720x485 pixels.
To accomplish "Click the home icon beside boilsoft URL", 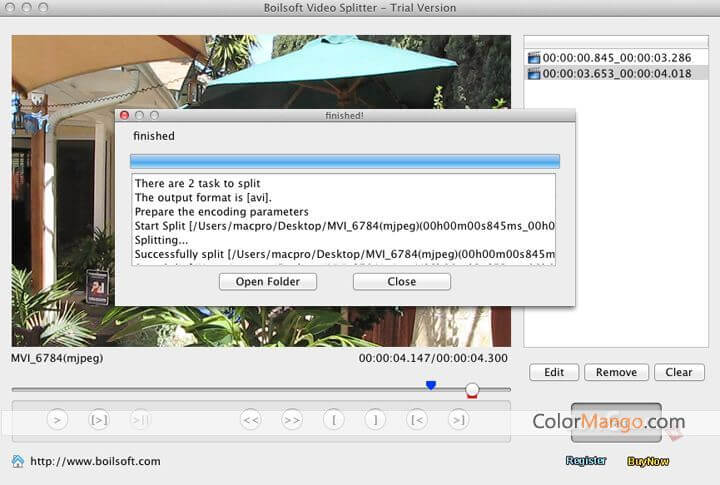I will click(18, 461).
